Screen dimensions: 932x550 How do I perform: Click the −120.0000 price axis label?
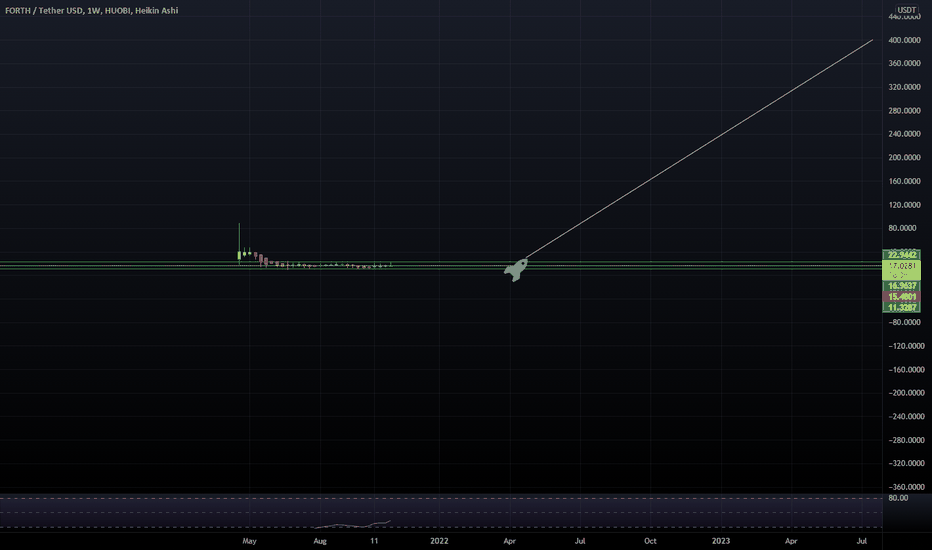click(x=906, y=346)
